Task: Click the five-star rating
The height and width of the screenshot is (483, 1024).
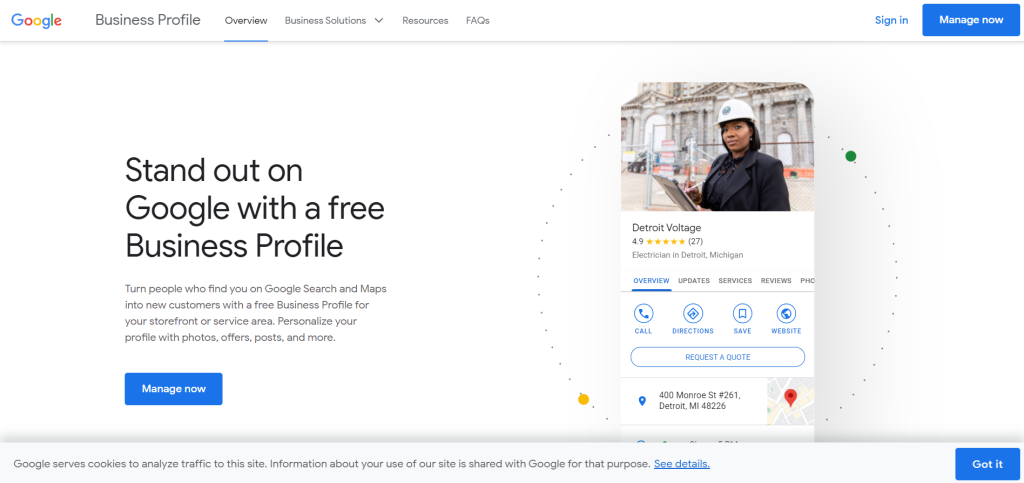Action: (x=665, y=242)
